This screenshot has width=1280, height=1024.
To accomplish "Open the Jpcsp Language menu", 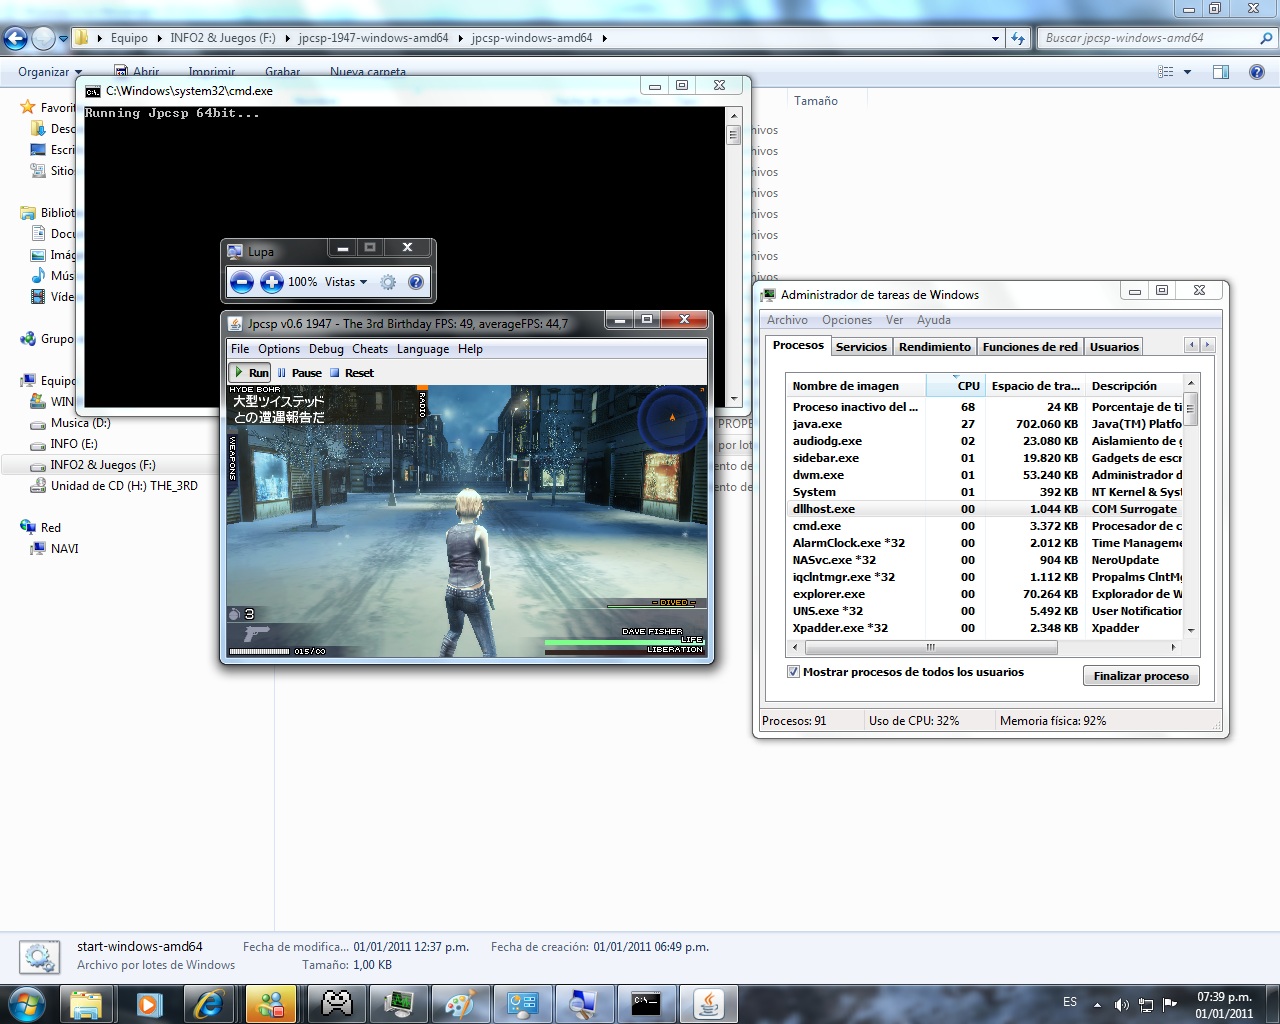I will click(423, 349).
